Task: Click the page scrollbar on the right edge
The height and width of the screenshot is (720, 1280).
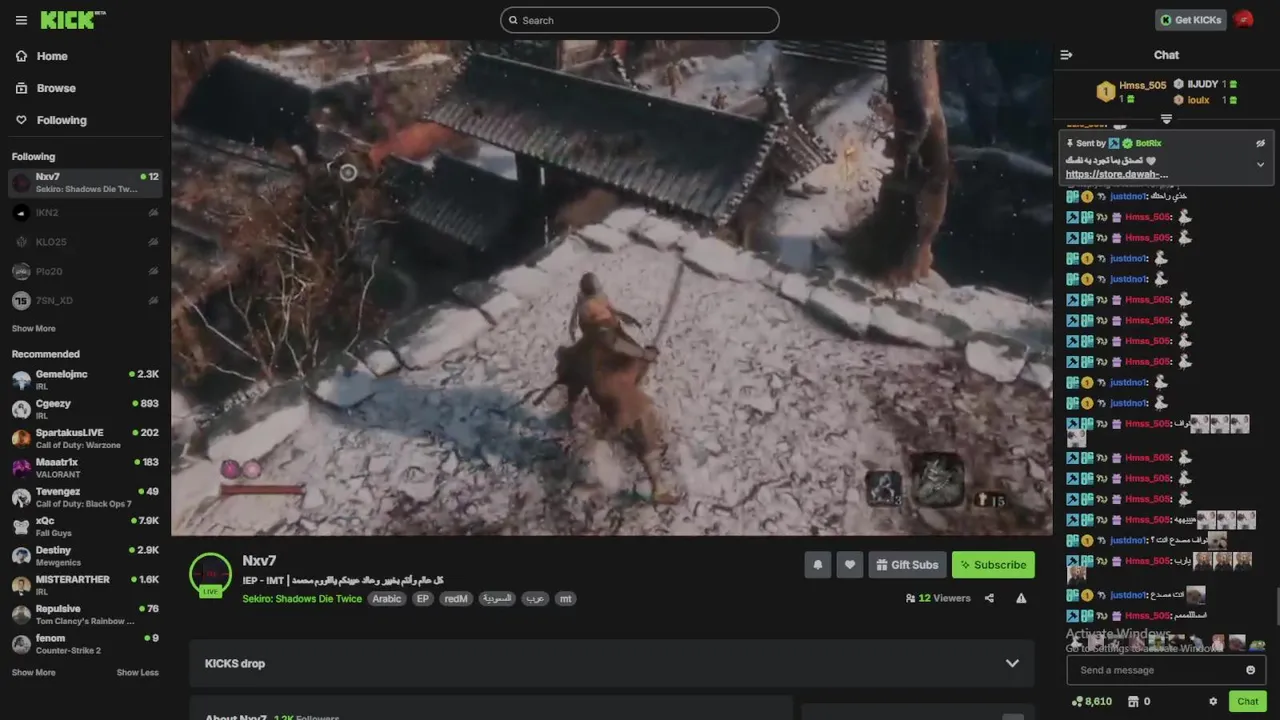Action: 1276,605
